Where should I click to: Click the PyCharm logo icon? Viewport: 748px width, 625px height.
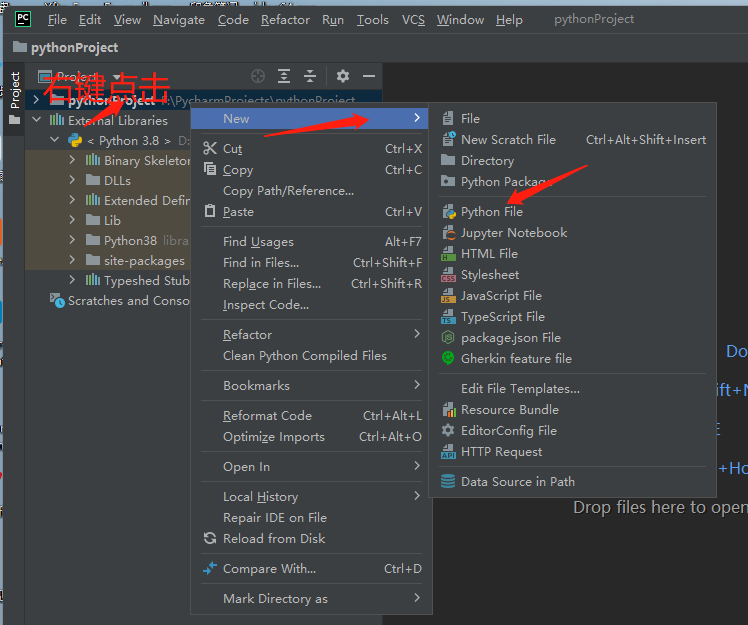(22, 19)
